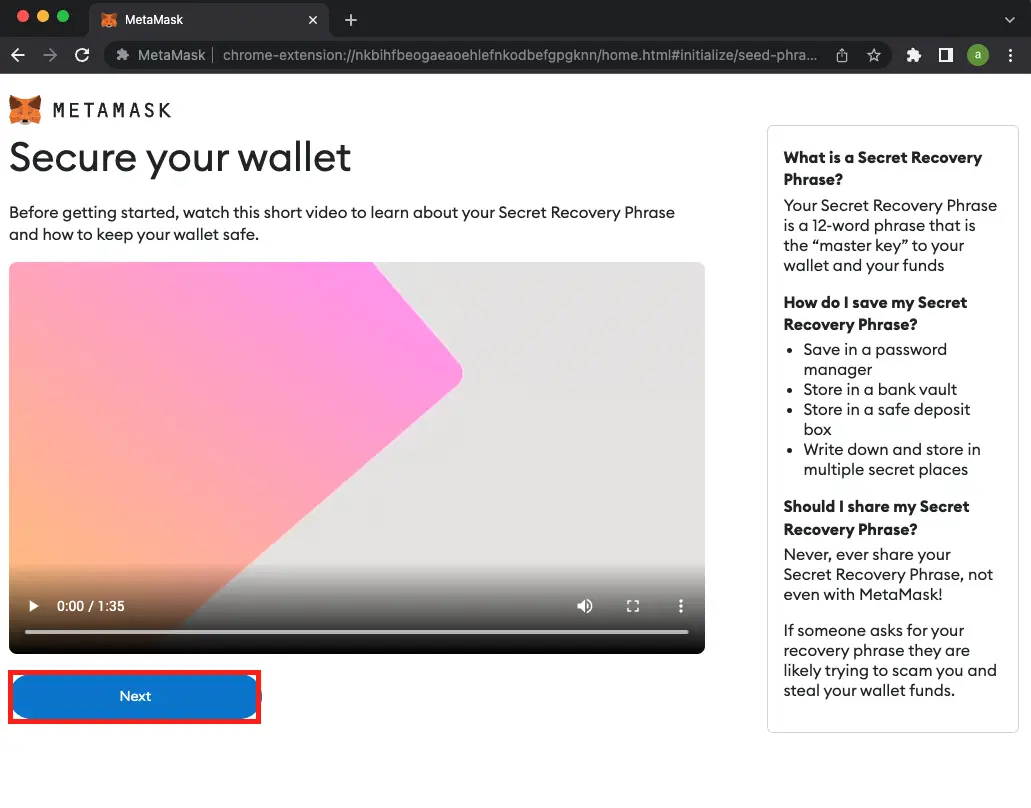Viewport: 1031px width, 808px height.
Task: Open the browser Extensions puzzle menu
Action: click(x=913, y=55)
